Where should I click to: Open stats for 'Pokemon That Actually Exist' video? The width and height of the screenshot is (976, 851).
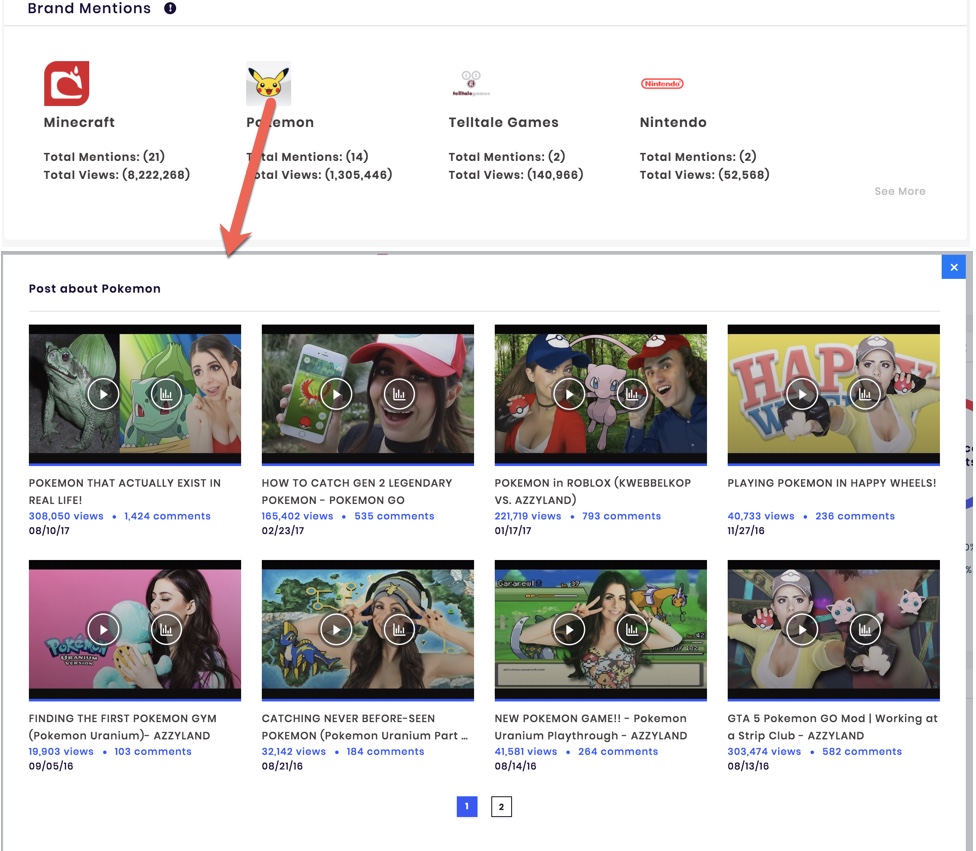tap(166, 394)
